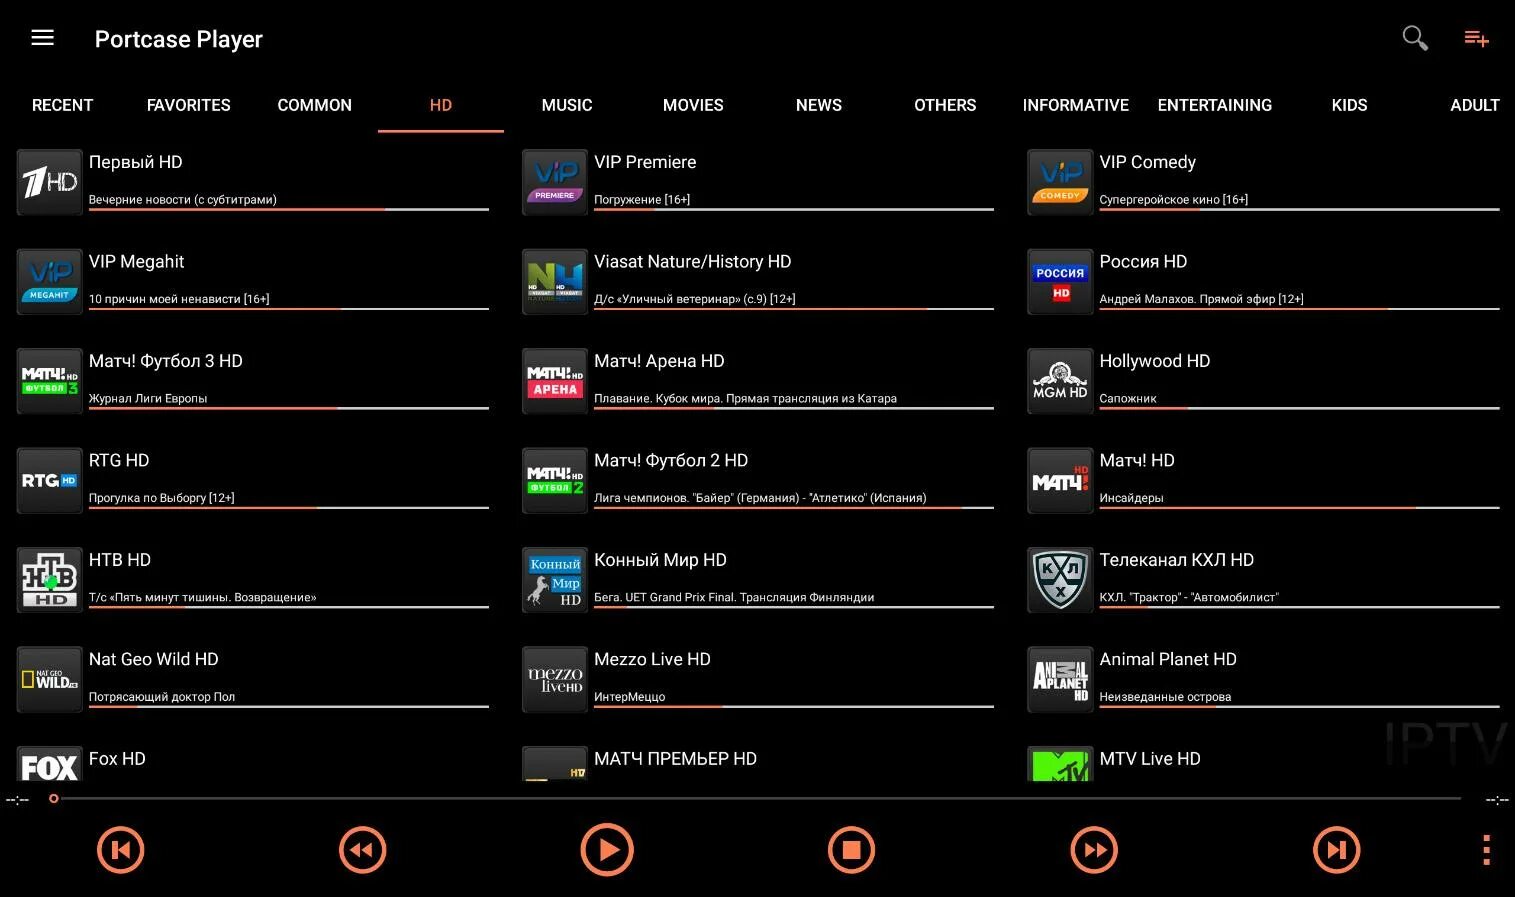The height and width of the screenshot is (897, 1515).
Task: Click the rewind button
Action: [x=363, y=850]
